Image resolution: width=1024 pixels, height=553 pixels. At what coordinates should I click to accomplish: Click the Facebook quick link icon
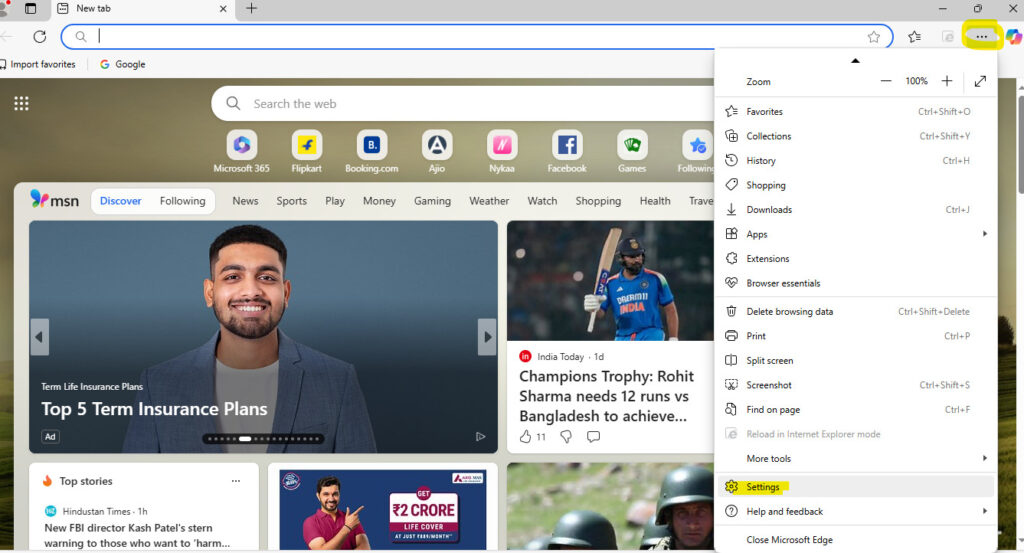coord(567,145)
